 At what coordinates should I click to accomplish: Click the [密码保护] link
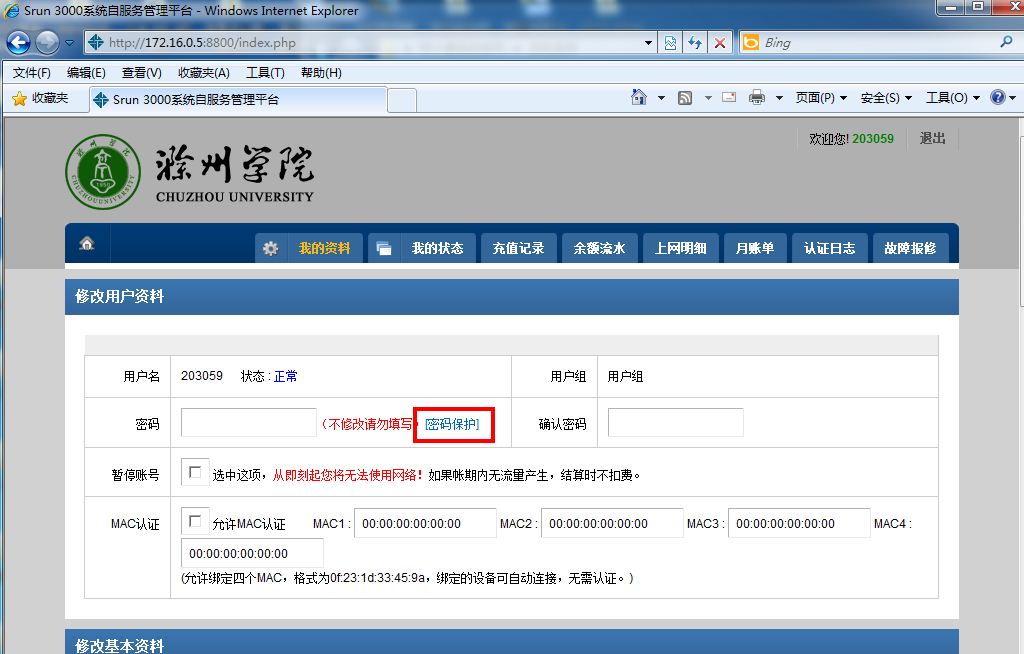coord(453,424)
